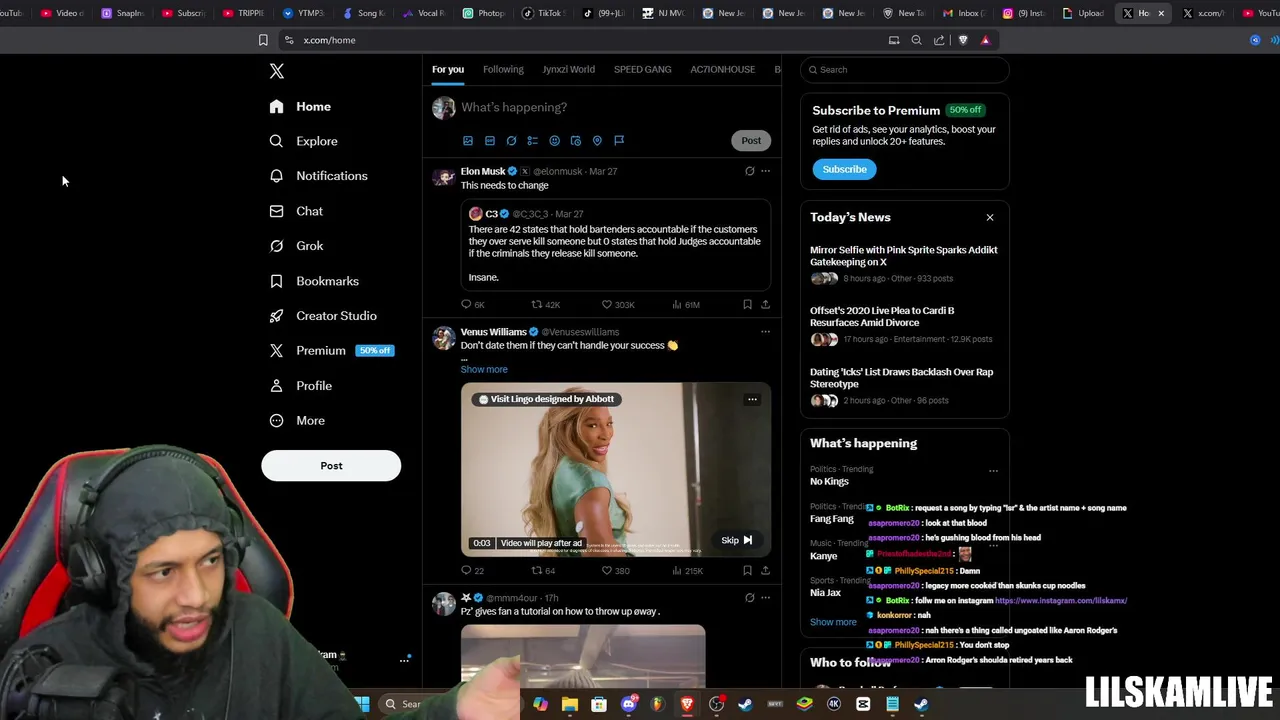Open the SPEED GANG tab

click(x=643, y=70)
